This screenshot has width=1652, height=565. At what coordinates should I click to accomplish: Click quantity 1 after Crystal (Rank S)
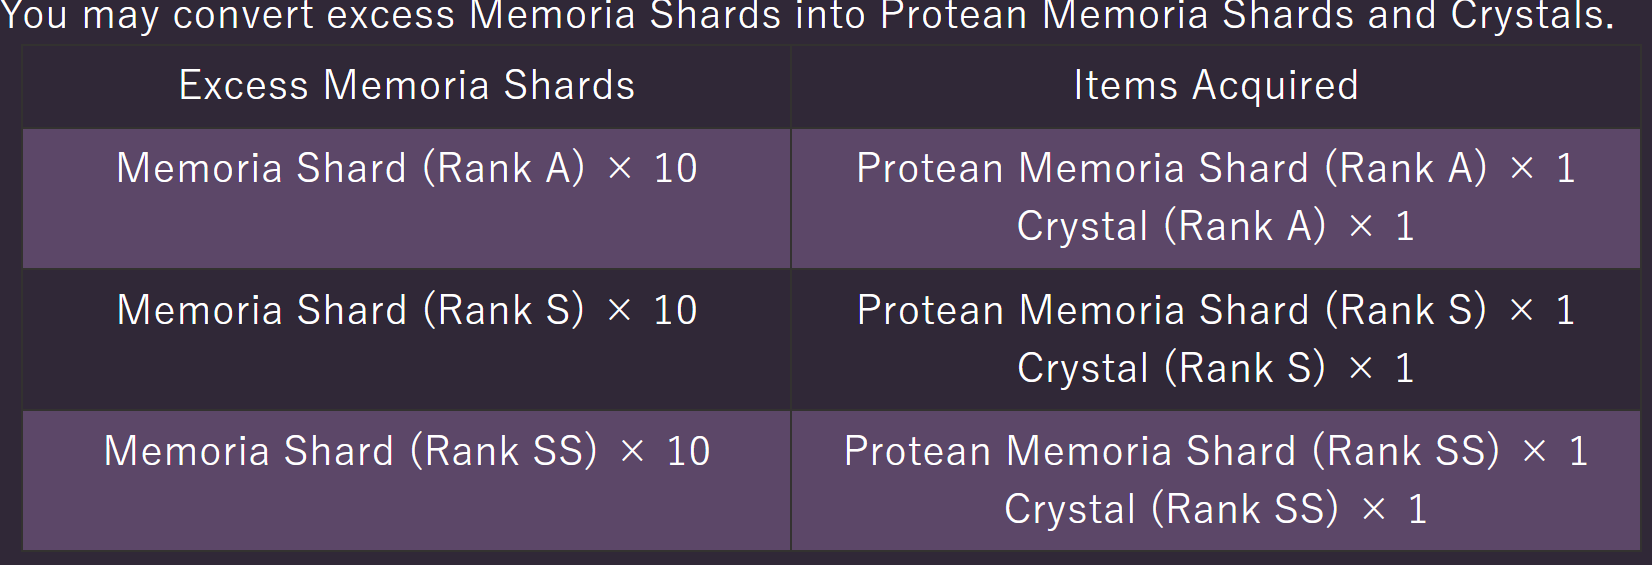(1405, 369)
